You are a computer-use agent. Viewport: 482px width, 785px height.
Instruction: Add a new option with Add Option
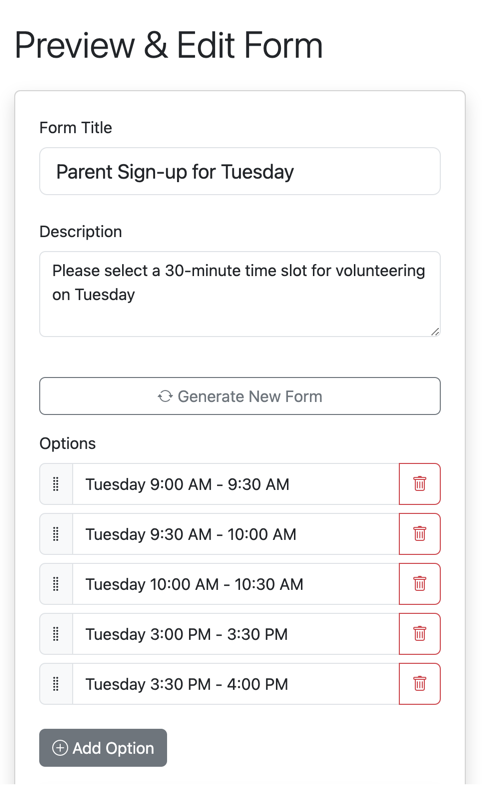pyautogui.click(x=103, y=748)
